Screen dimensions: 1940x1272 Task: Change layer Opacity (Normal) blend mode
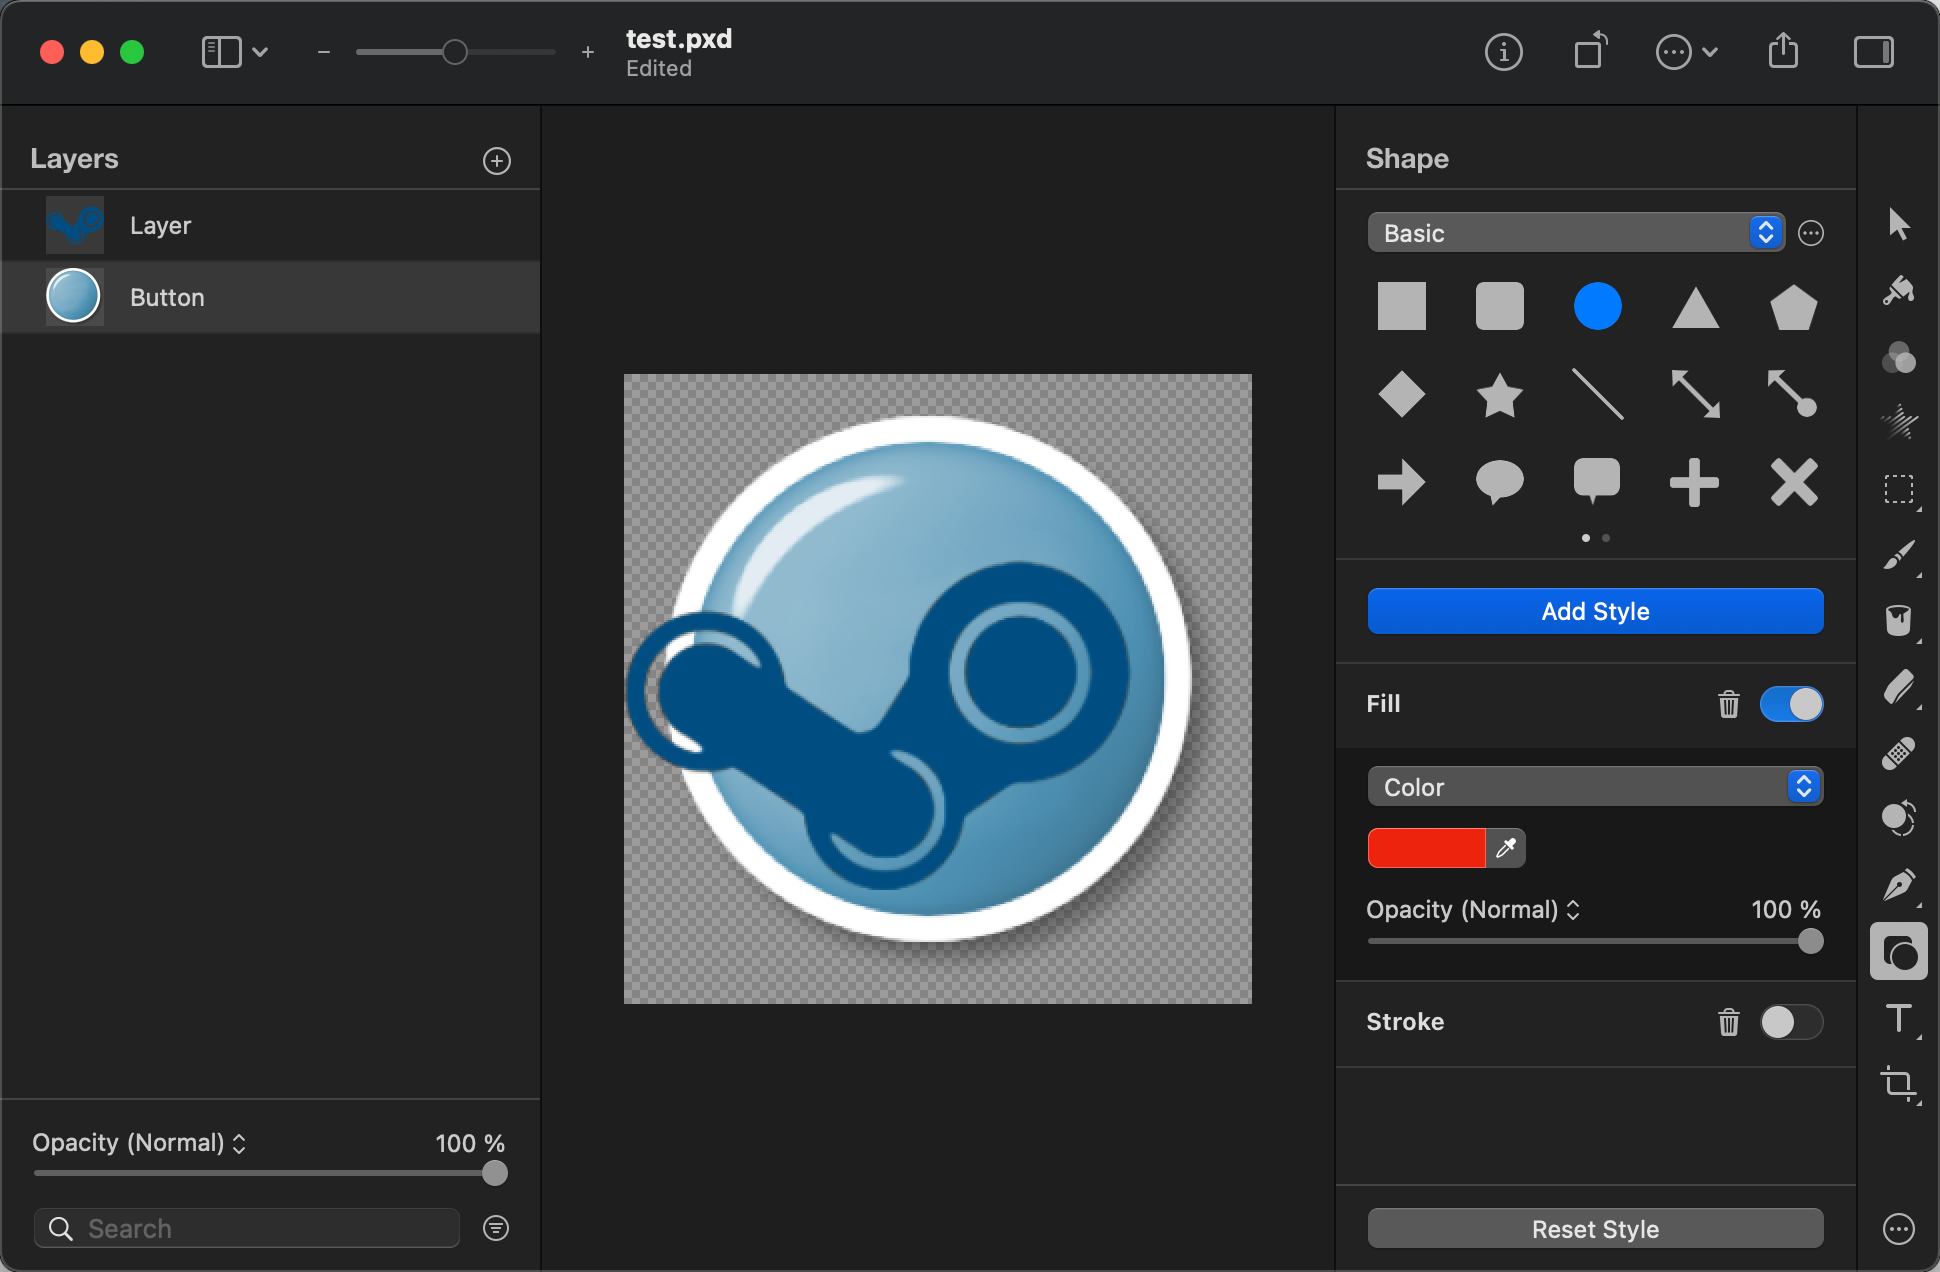pyautogui.click(x=139, y=1143)
